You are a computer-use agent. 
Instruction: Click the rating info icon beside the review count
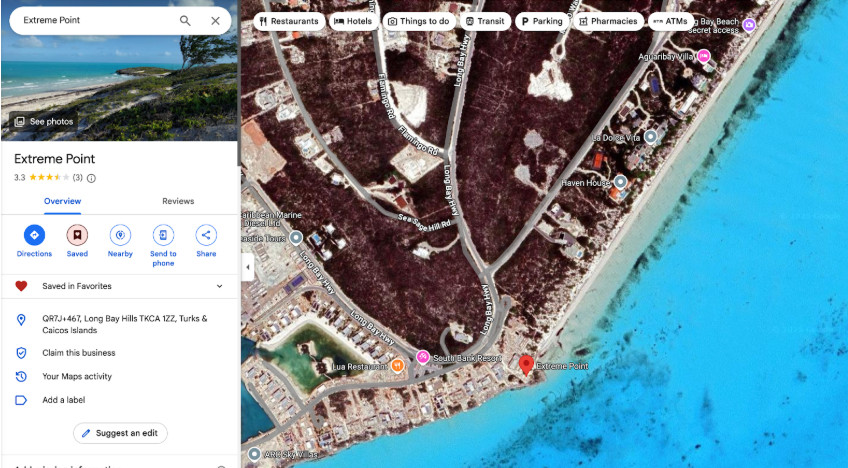click(91, 178)
